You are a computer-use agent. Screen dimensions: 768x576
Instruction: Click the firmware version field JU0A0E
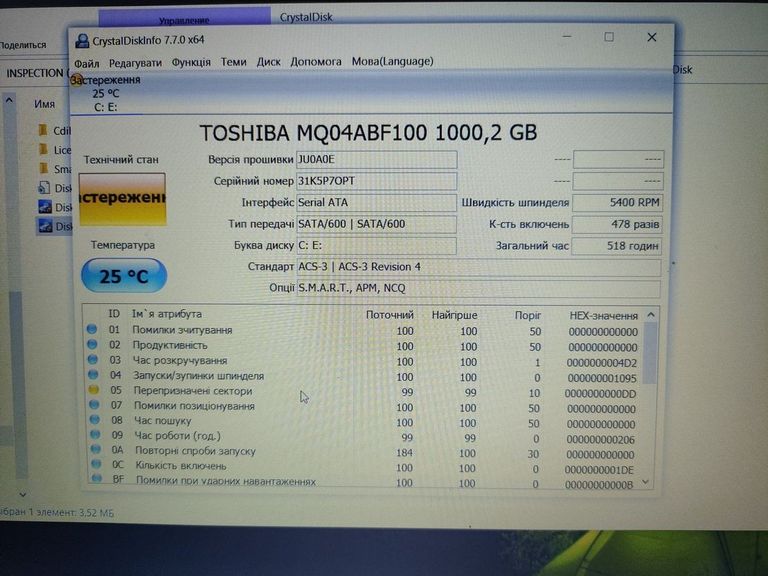tap(377, 160)
